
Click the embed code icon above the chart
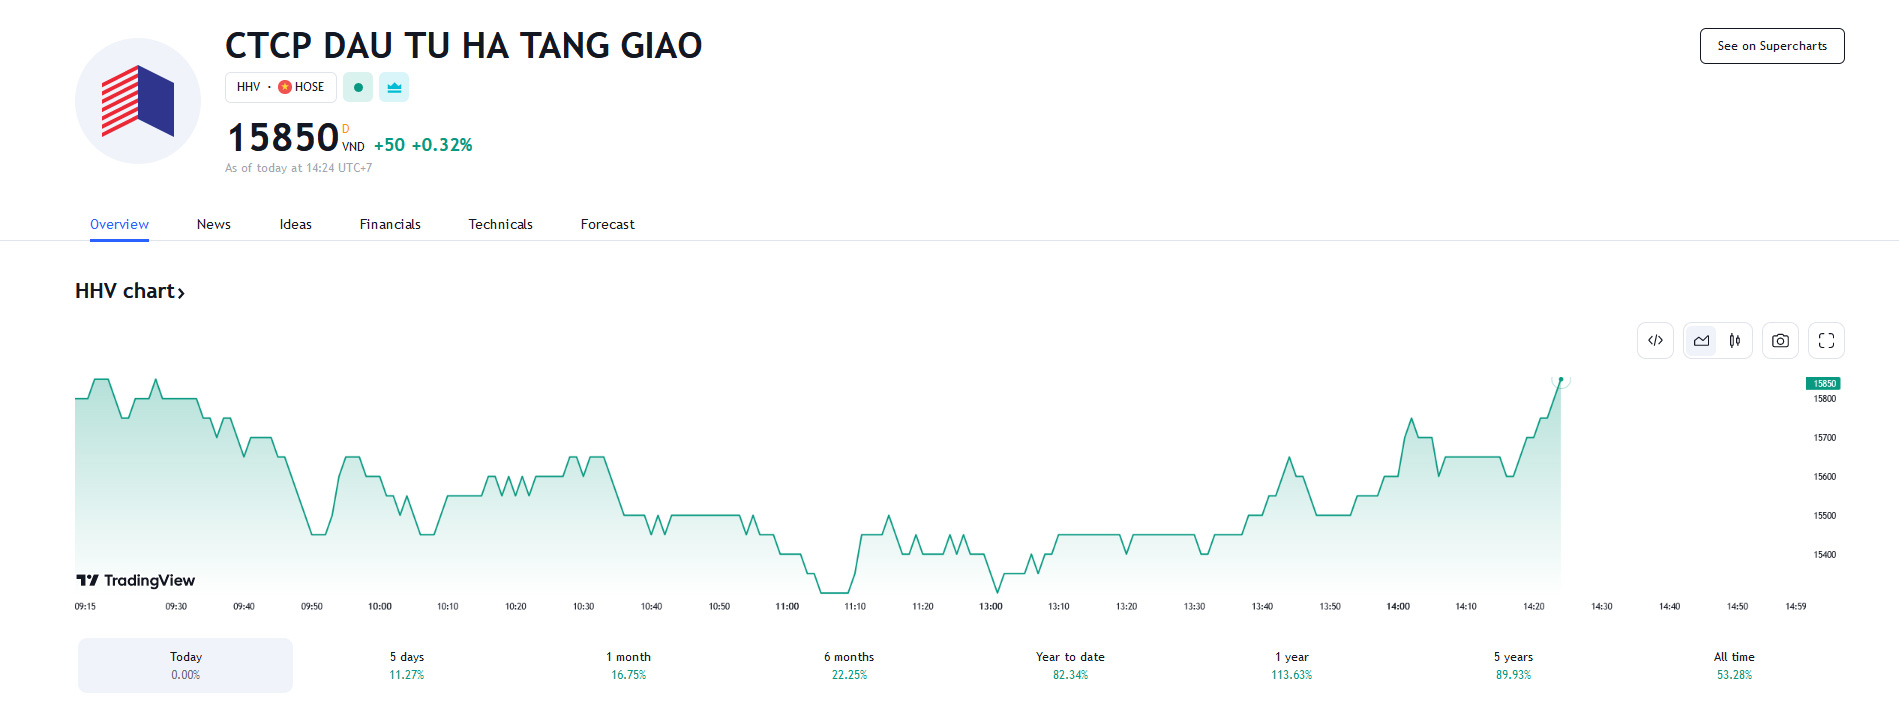(1655, 340)
